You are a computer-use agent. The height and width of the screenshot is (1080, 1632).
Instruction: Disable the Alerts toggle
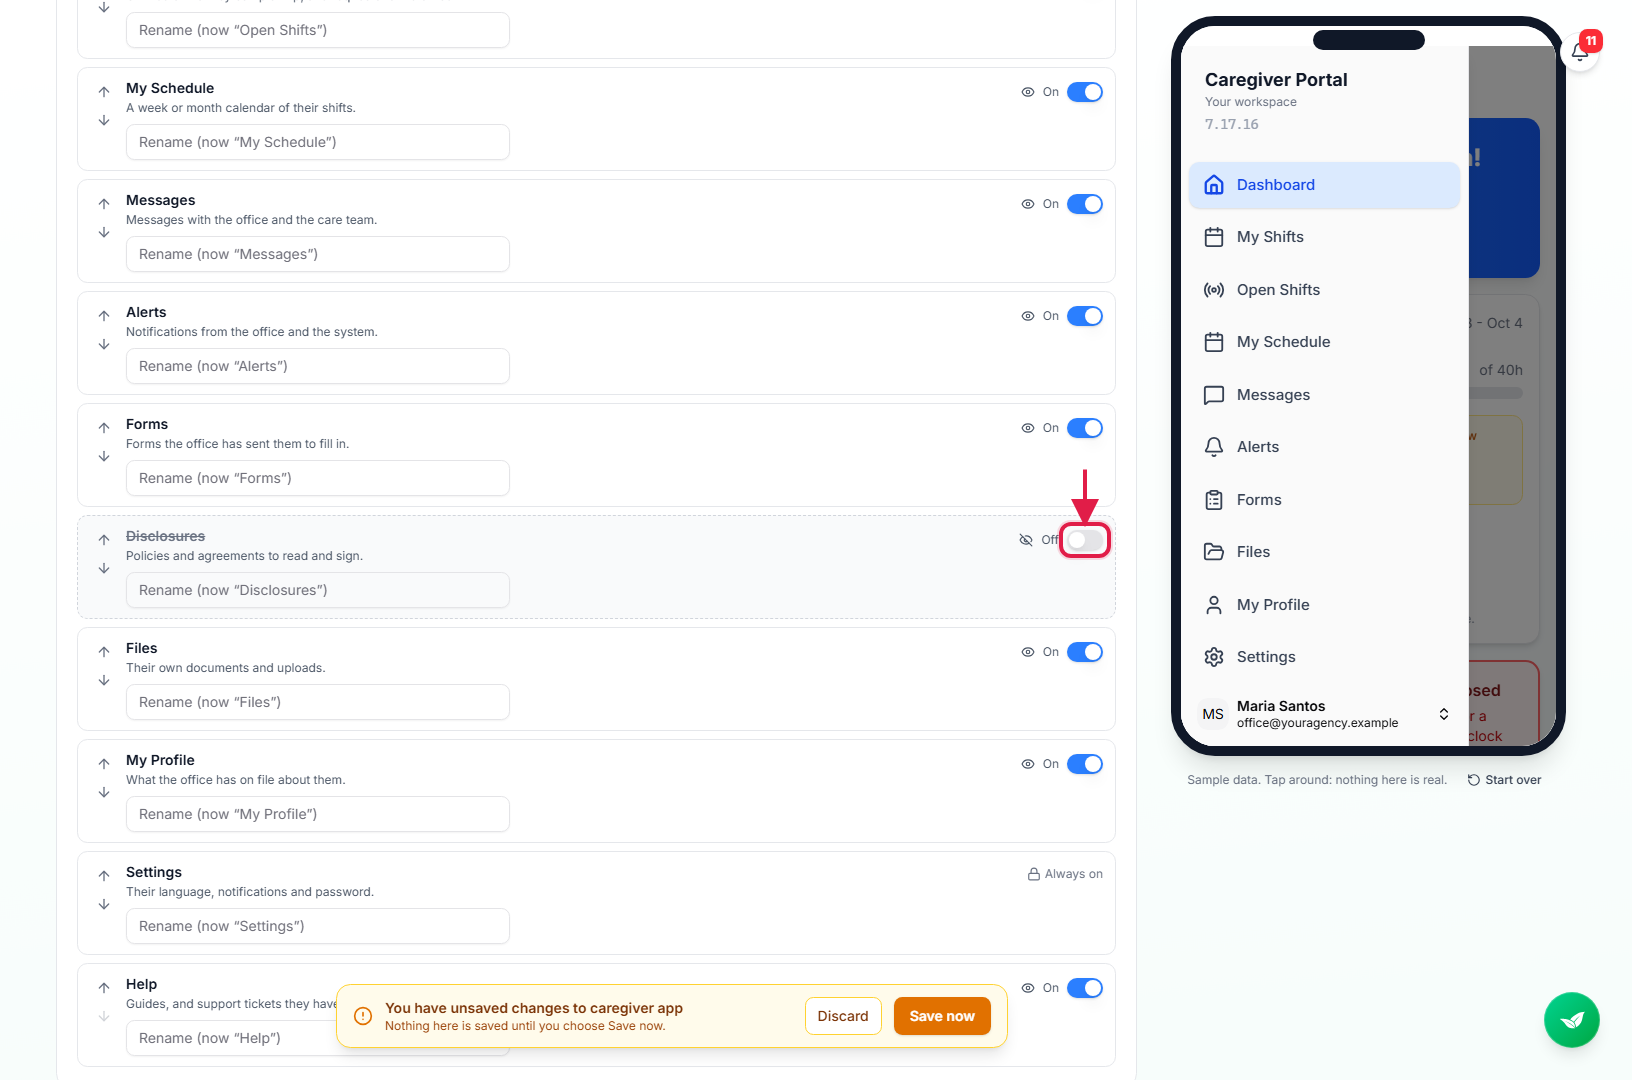(1085, 316)
